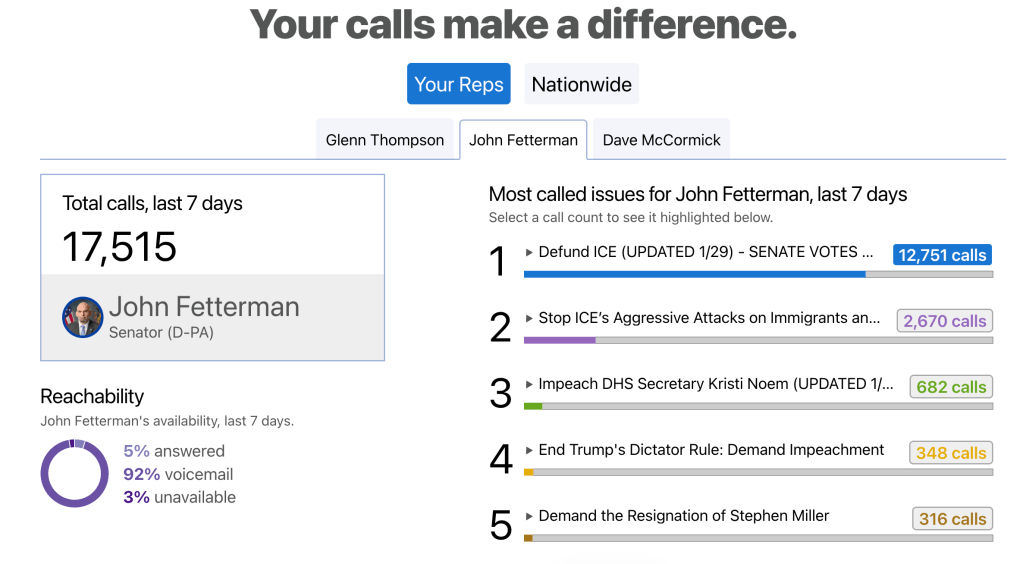The width and height of the screenshot is (1023, 564).
Task: Switch to the Your Reps view
Action: click(458, 84)
